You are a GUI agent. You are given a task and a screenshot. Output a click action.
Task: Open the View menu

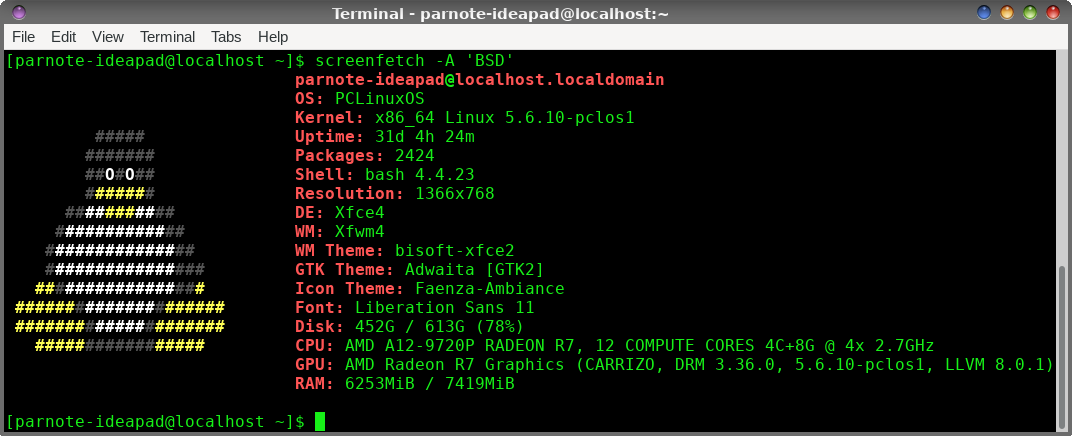[x=108, y=37]
